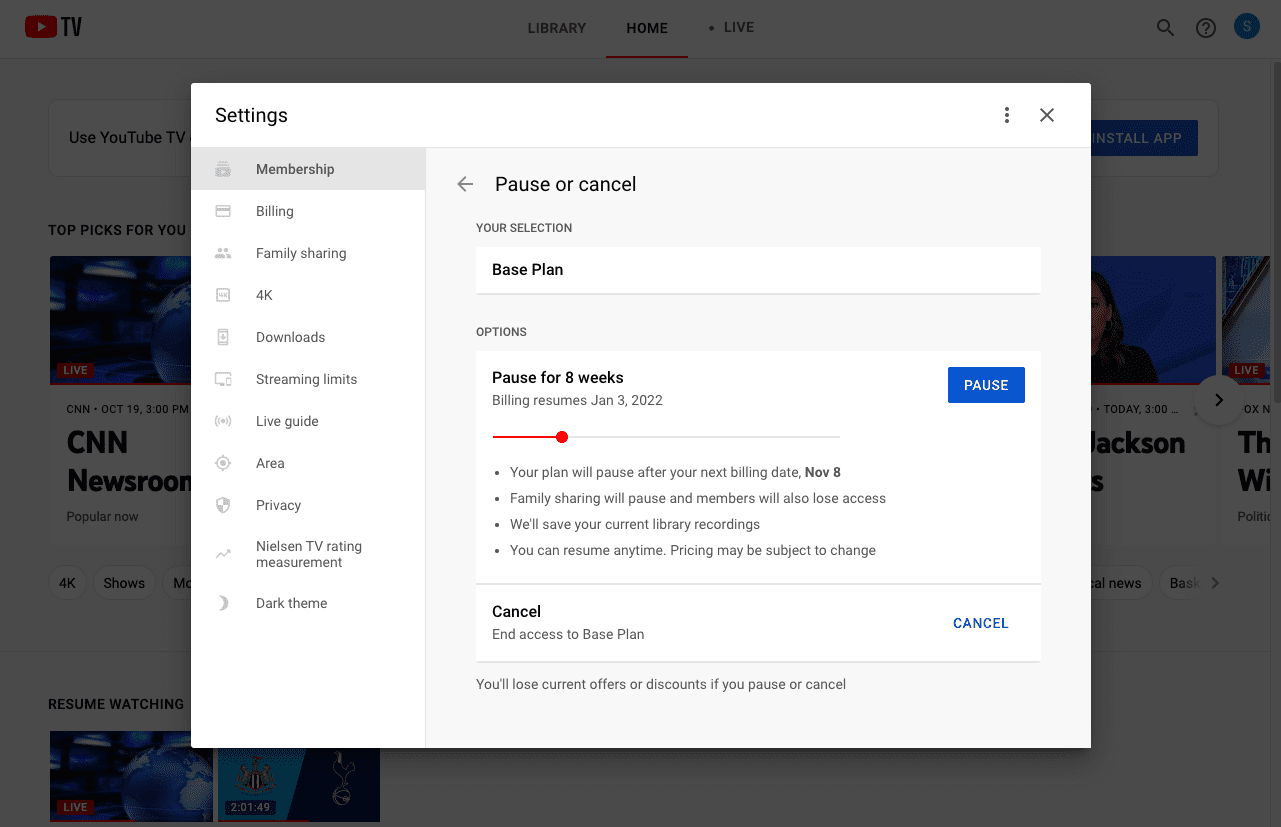Click the 'End access to Base Plan' text
This screenshot has width=1281, height=827.
pos(568,634)
